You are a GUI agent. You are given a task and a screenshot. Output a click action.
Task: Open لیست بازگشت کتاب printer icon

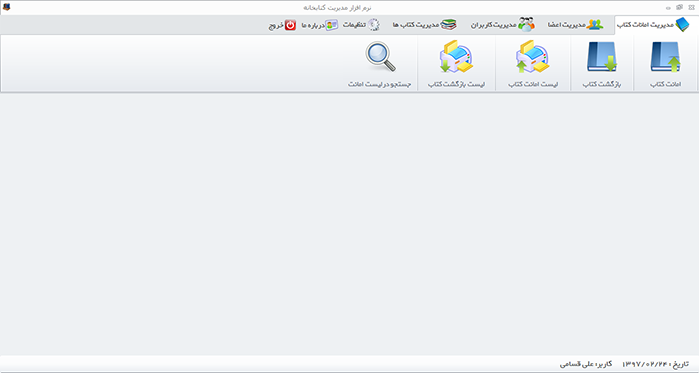(456, 57)
